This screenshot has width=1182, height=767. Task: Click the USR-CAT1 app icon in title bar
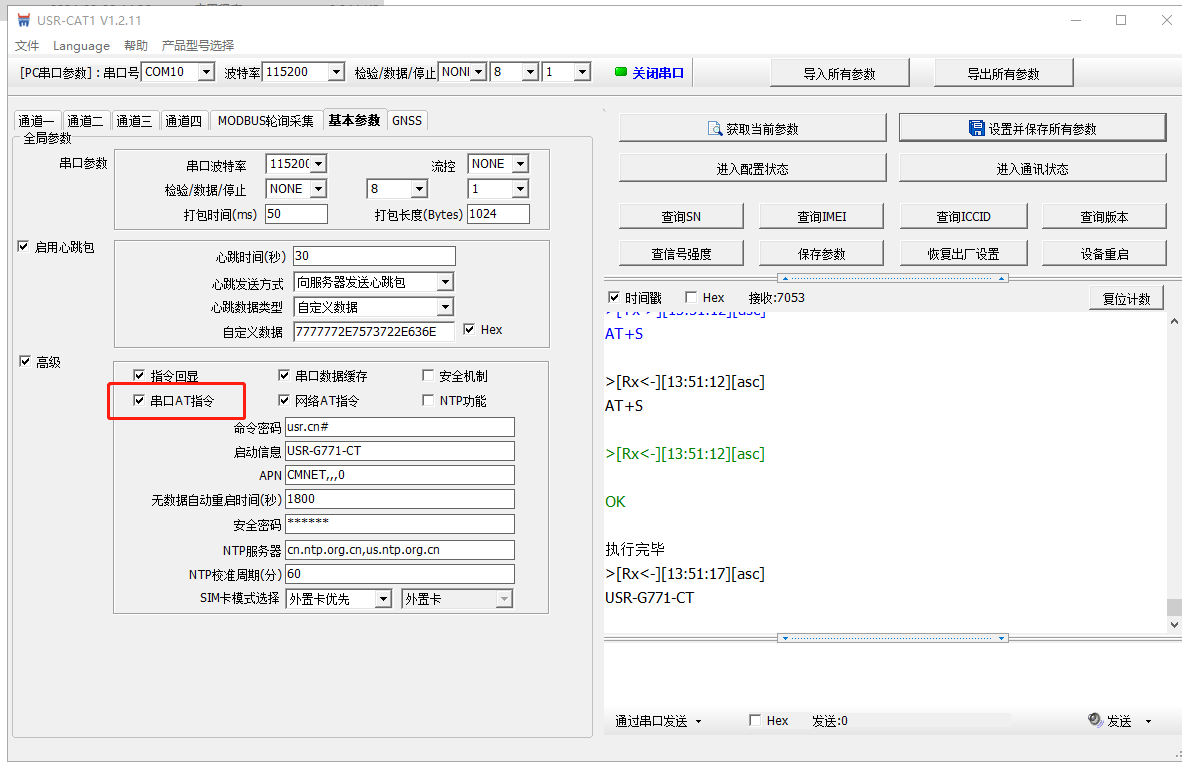tap(23, 20)
